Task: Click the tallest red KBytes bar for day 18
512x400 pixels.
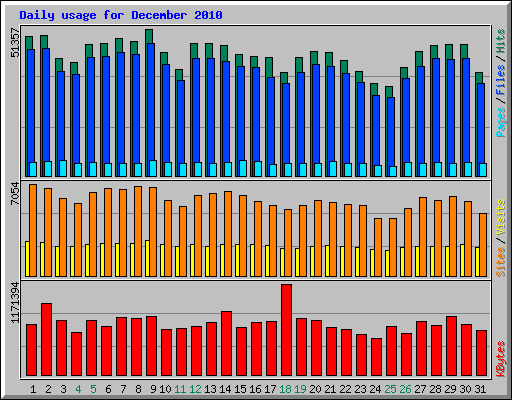Action: point(286,330)
